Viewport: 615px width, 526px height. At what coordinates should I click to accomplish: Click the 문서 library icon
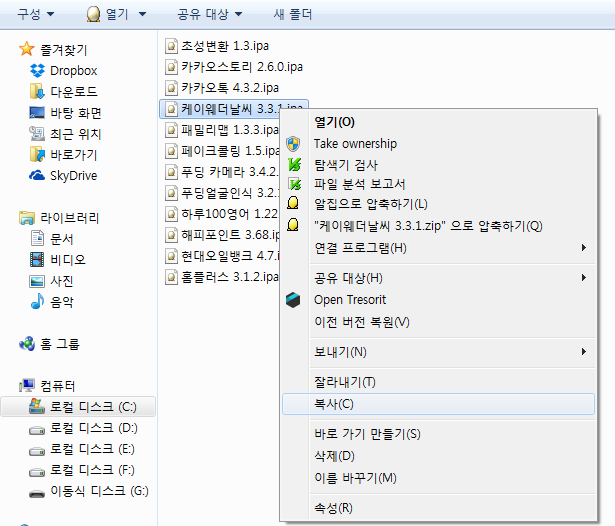click(x=37, y=238)
